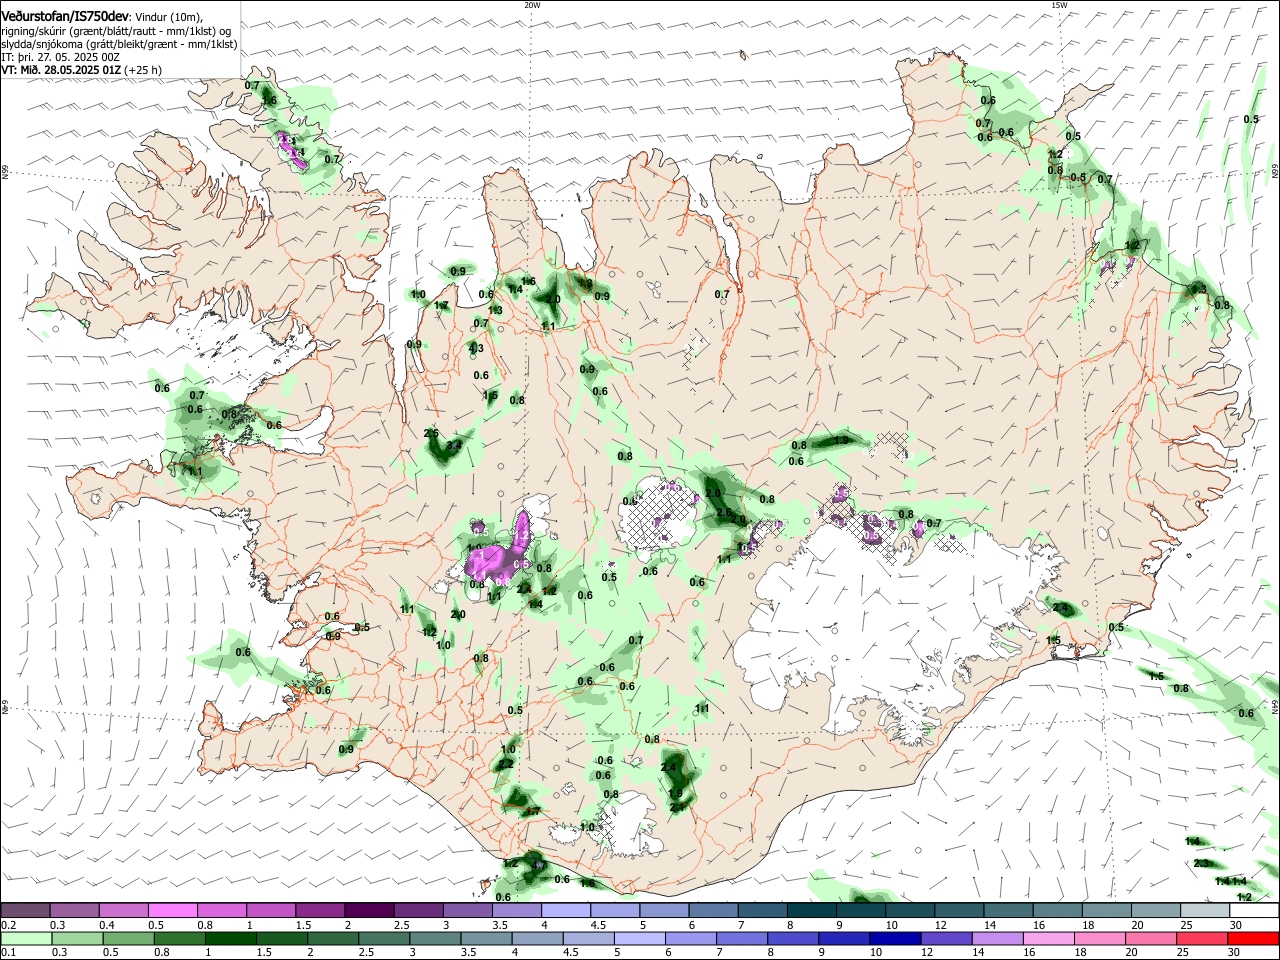Select the white 30 swatch on snow scale
Viewport: 1280px width, 960px height.
(1254, 910)
